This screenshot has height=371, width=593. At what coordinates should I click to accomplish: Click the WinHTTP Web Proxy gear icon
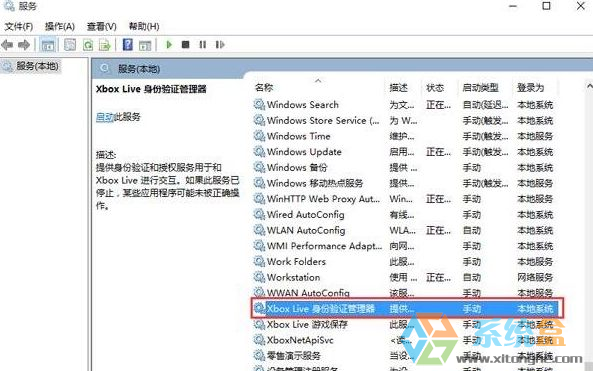coord(259,199)
